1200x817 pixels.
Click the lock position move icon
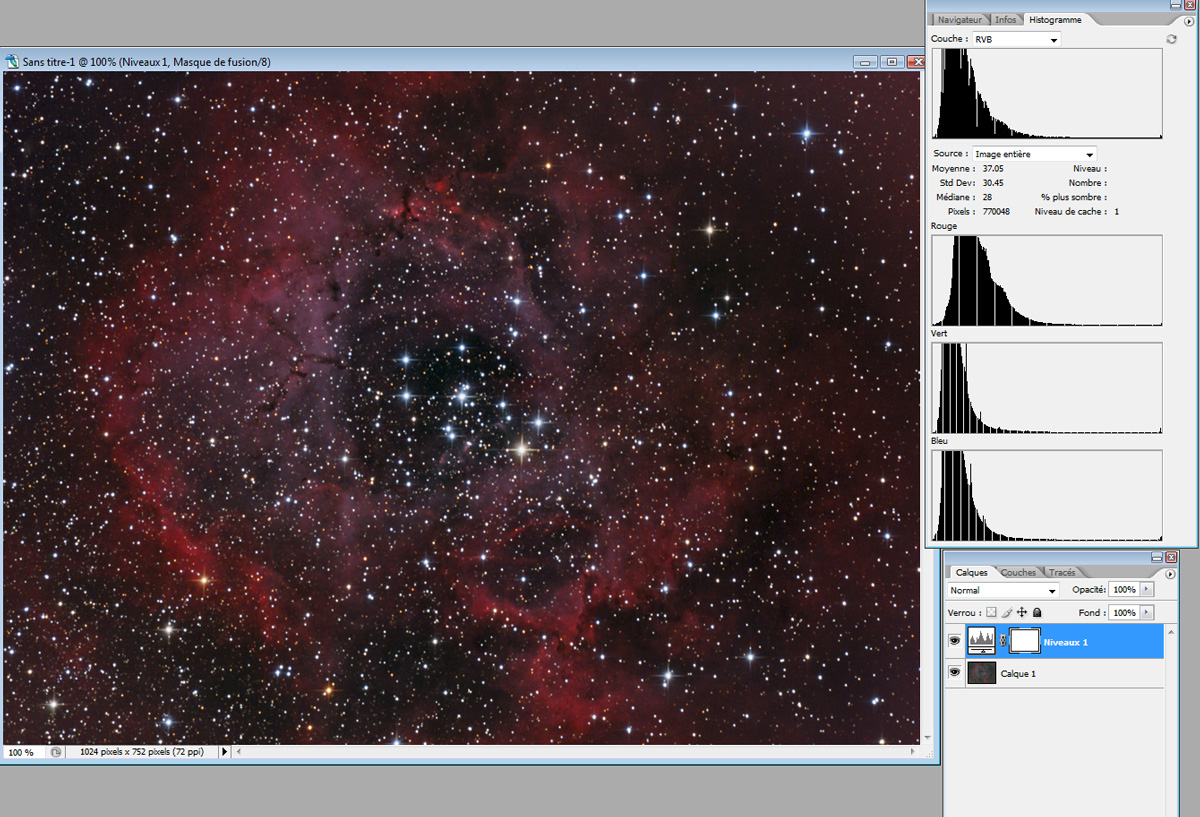[x=1022, y=612]
